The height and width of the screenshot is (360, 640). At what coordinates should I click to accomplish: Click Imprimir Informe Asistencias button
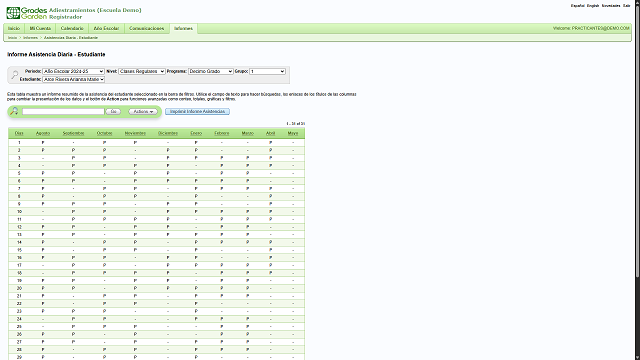(197, 111)
